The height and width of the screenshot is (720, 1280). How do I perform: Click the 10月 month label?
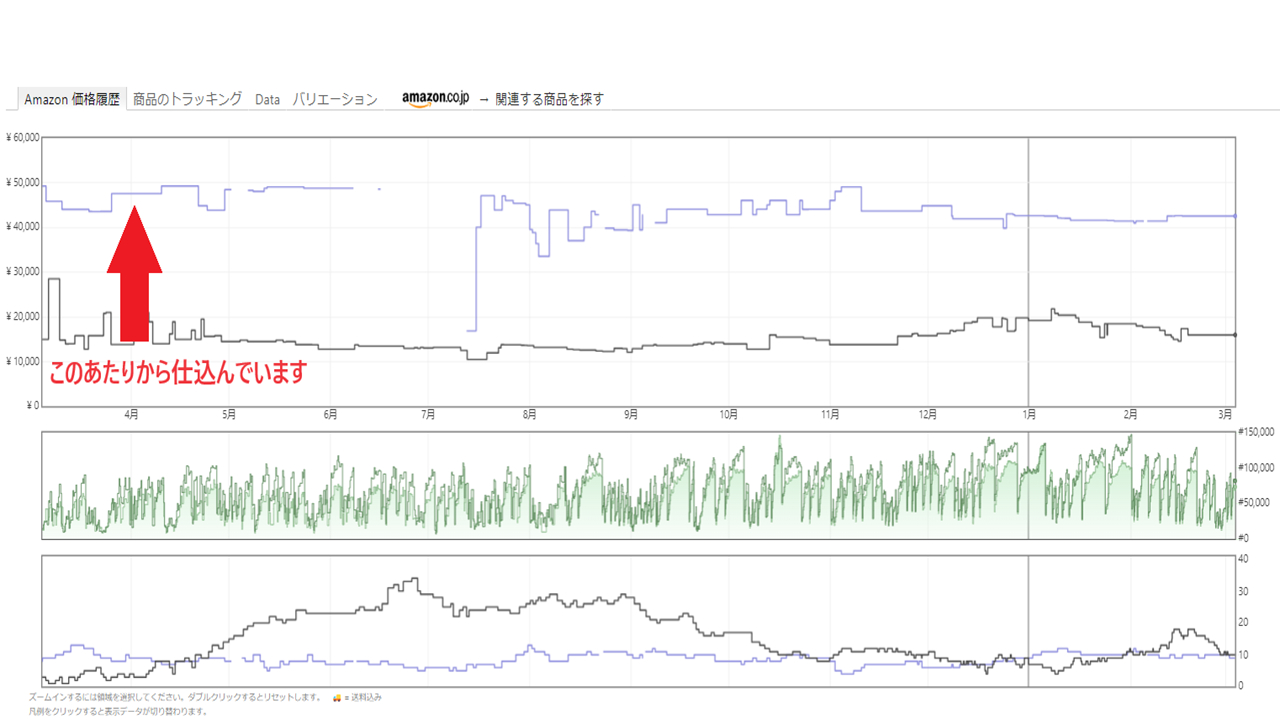728,414
